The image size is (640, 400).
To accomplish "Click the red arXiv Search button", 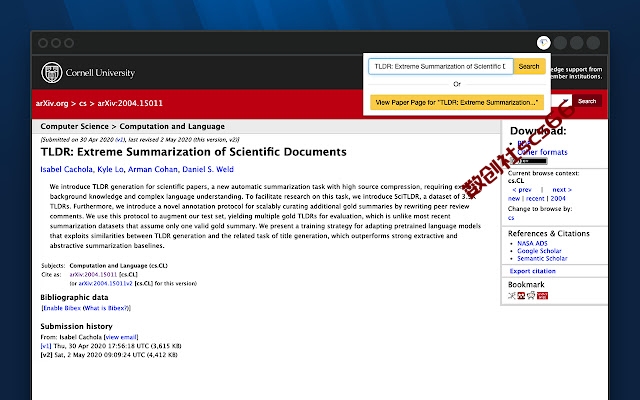I will click(587, 101).
